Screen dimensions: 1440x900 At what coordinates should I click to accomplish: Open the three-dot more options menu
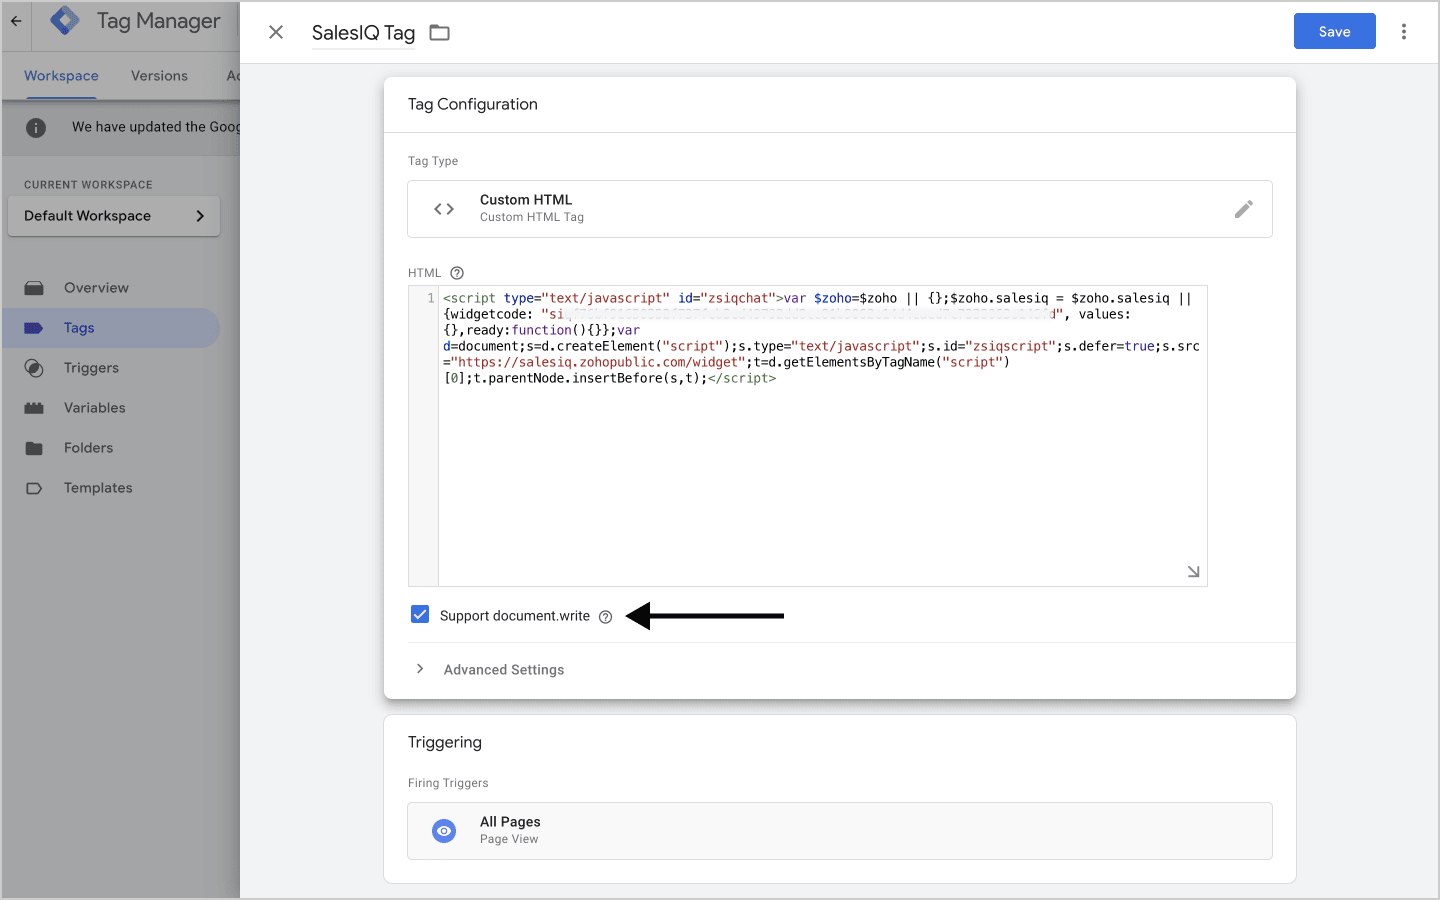1404,31
